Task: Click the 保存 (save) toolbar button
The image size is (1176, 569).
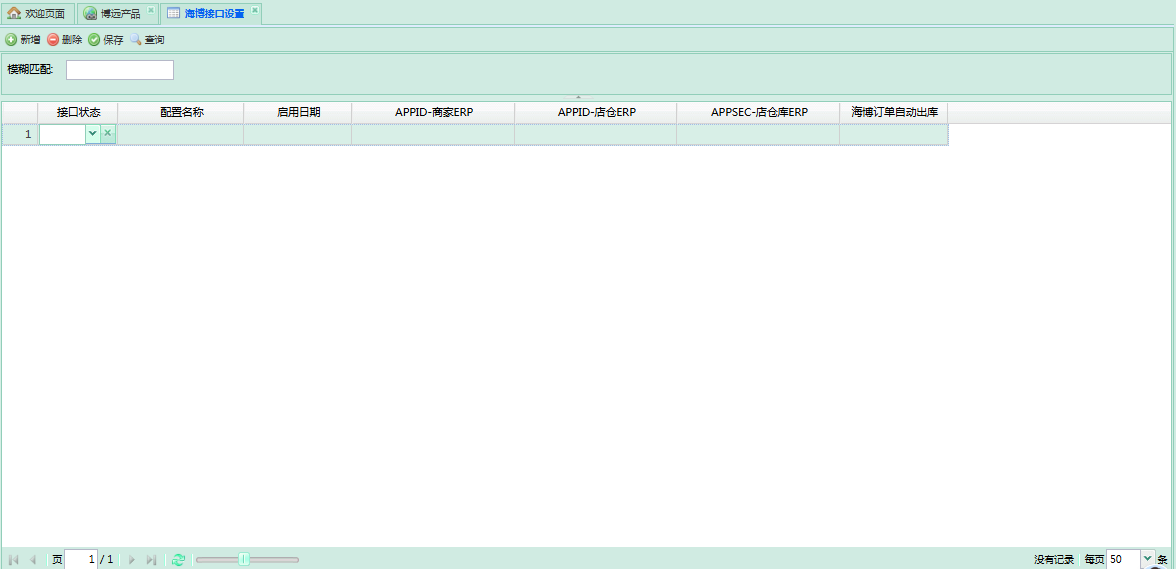Action: pos(106,40)
